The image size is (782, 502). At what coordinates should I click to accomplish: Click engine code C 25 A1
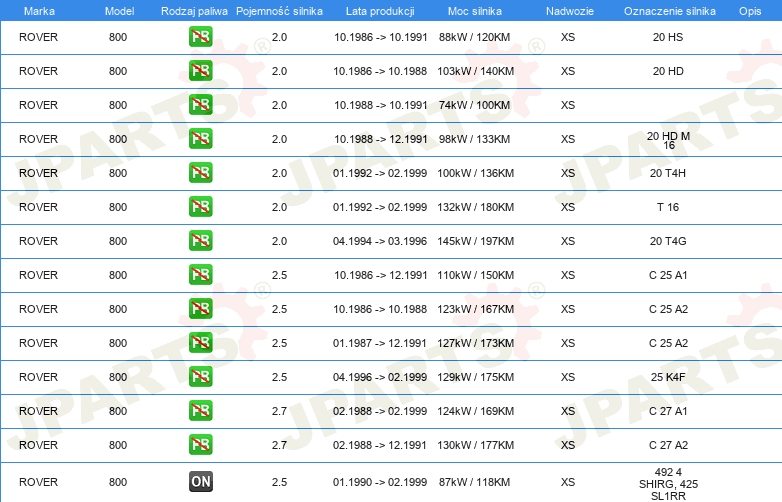click(668, 275)
